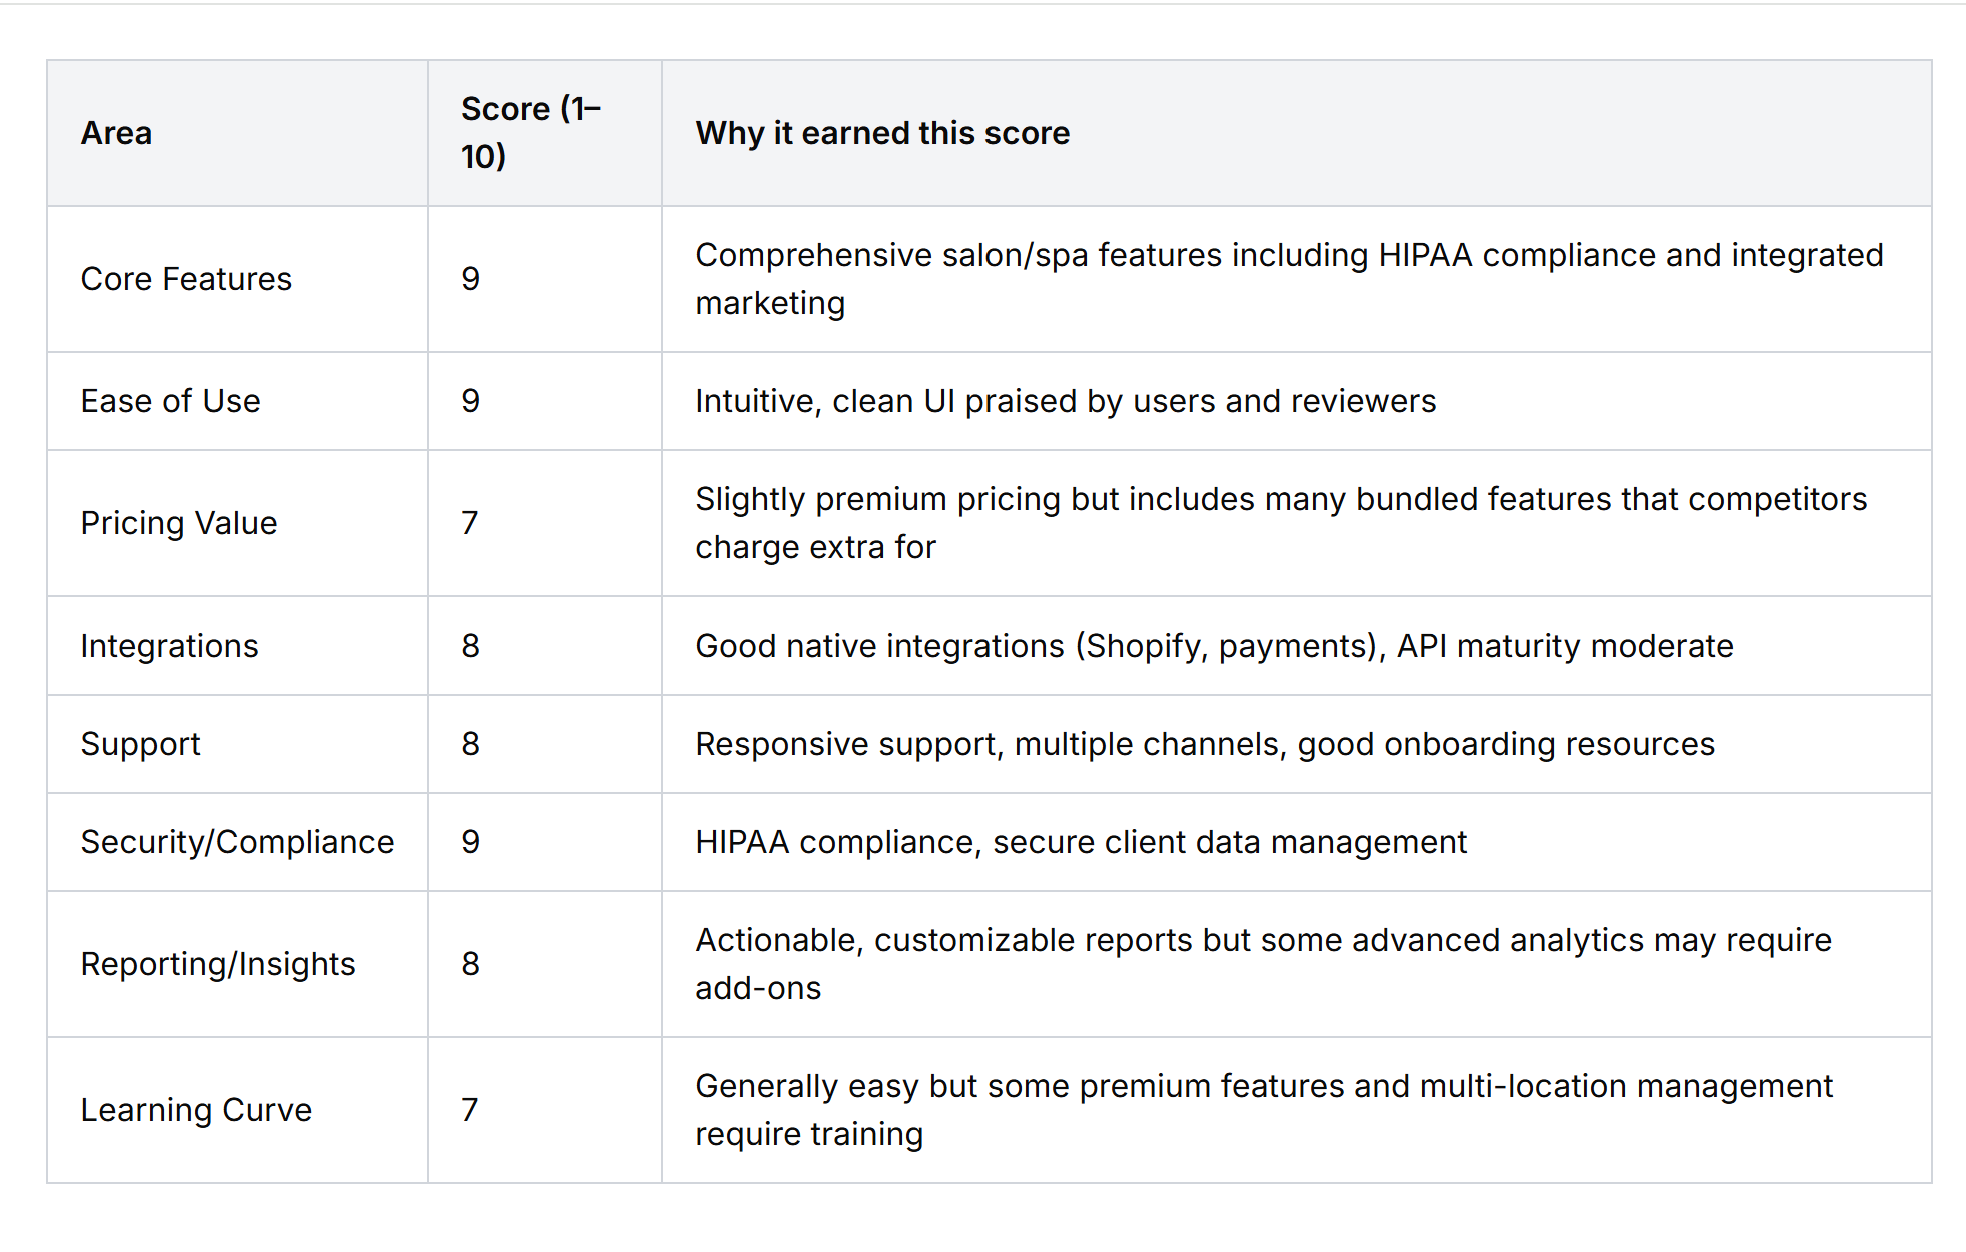Screen dimensions: 1966x1252
Task: Select the 'Intuitive, clean UI' explanation text
Action: click(1065, 401)
